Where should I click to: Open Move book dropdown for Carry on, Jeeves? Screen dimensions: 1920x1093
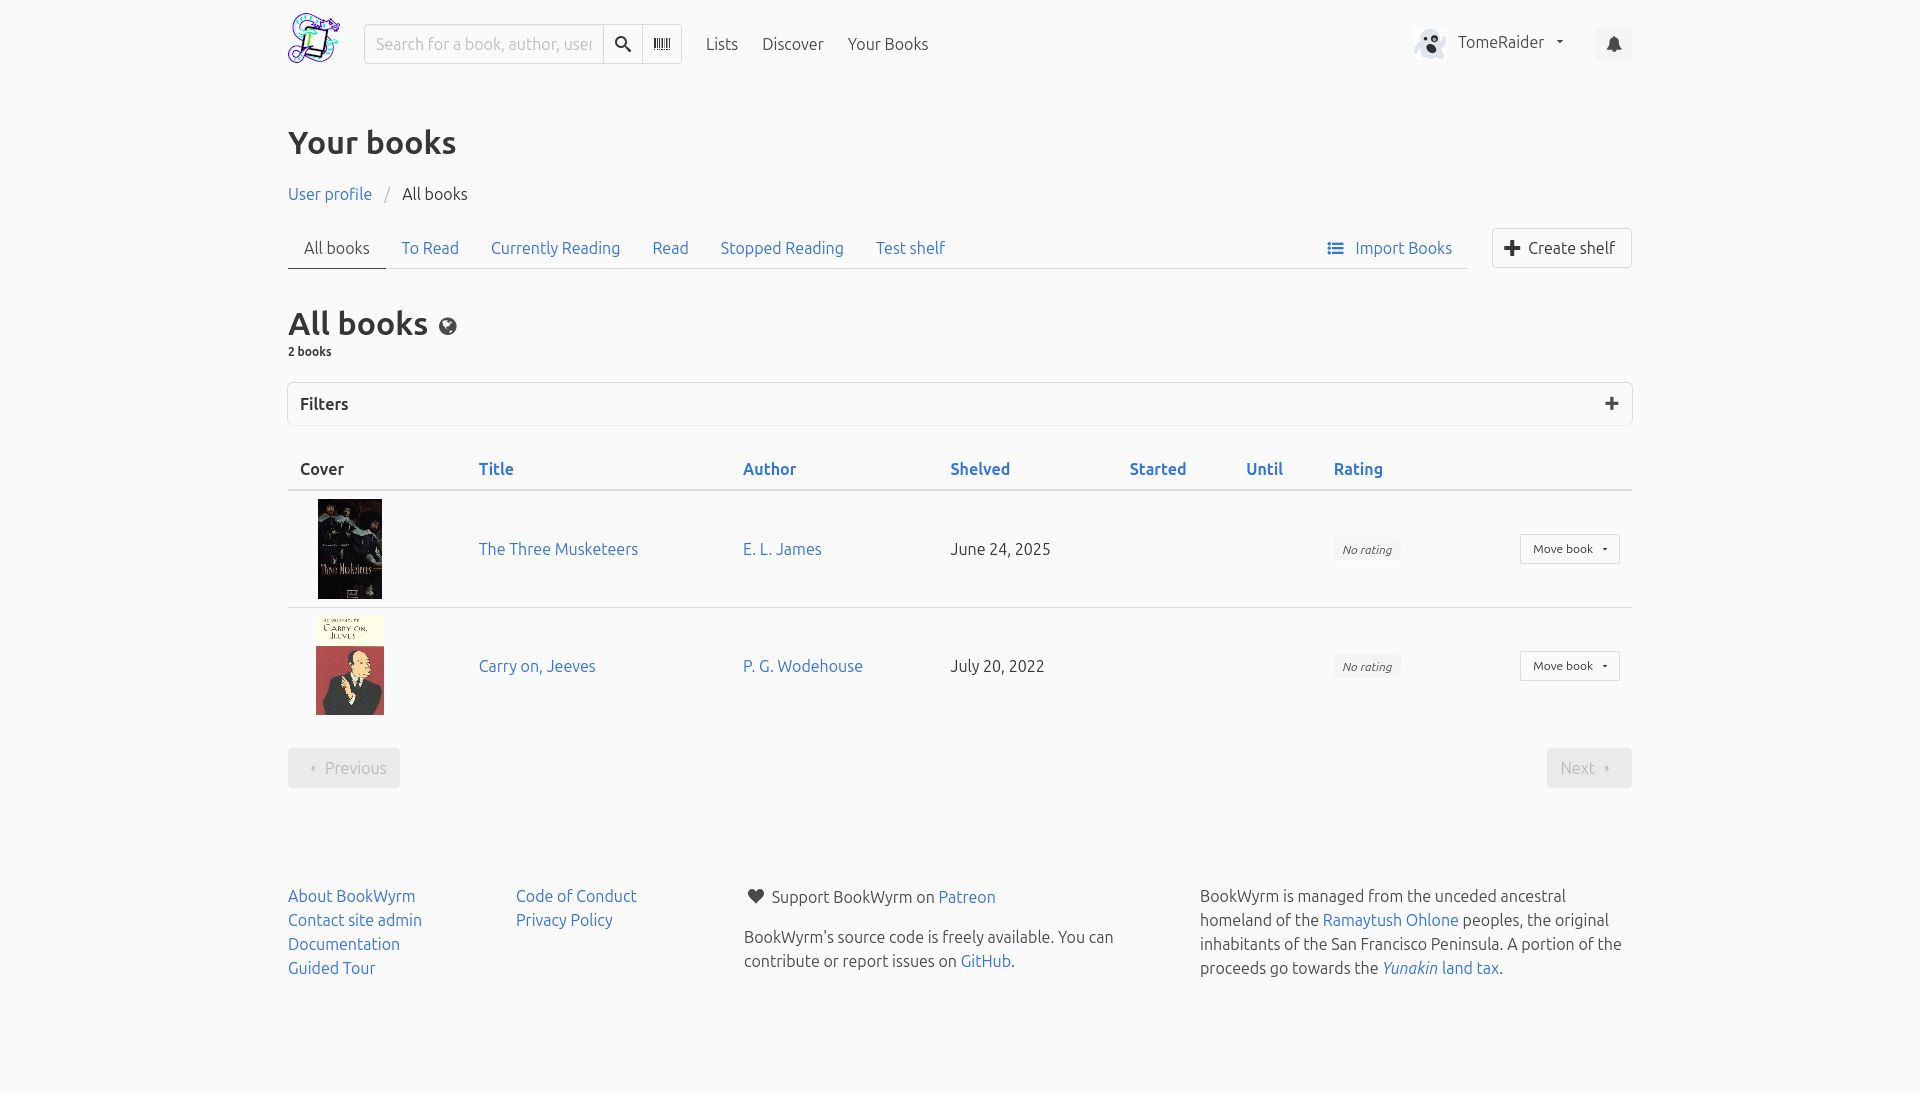tap(1569, 666)
